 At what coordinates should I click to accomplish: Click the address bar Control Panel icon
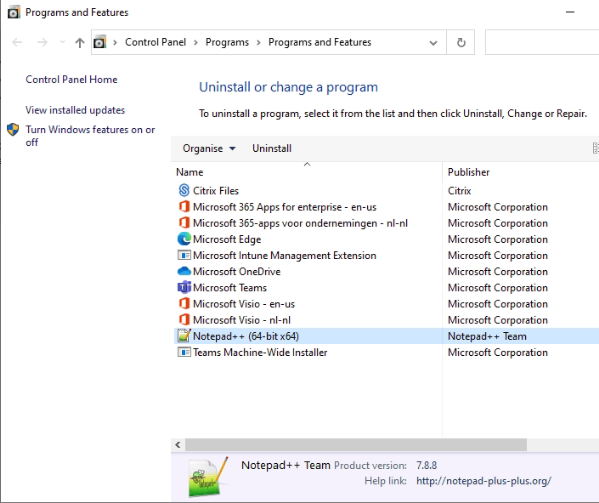(x=100, y=42)
